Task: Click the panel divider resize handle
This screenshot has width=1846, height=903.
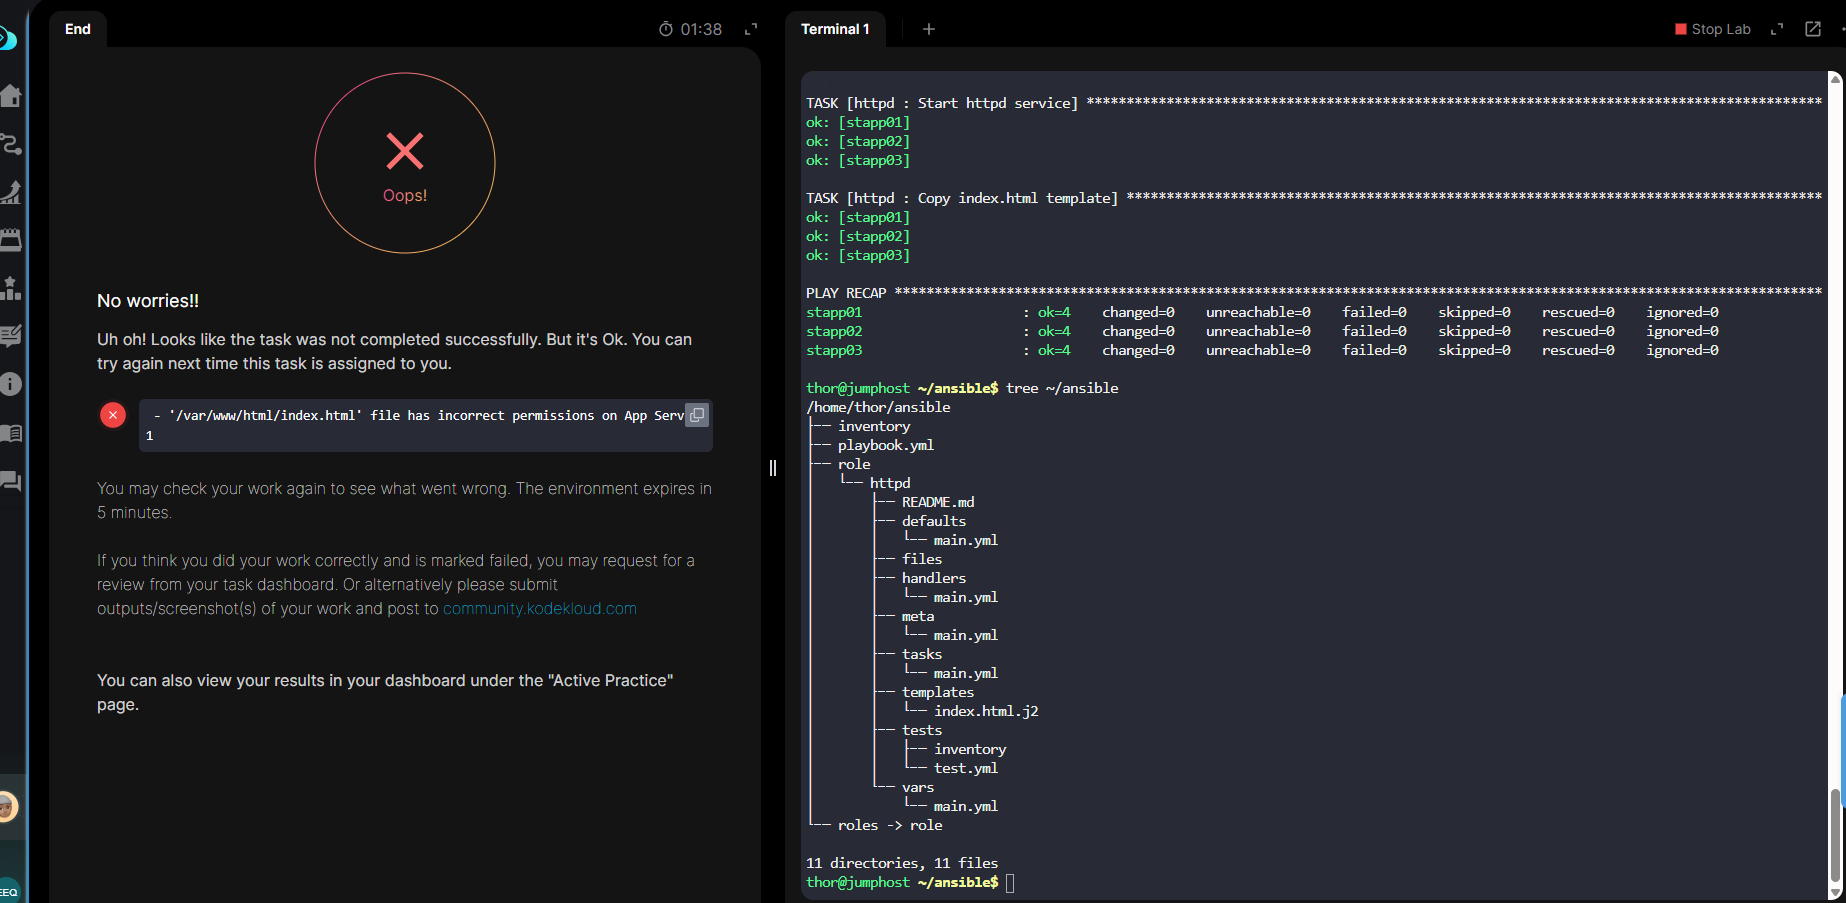Action: tap(773, 468)
